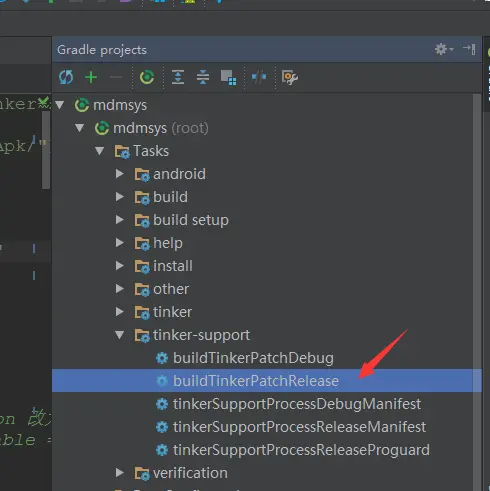Click the android folder icon
This screenshot has width=490, height=491.
tap(142, 175)
